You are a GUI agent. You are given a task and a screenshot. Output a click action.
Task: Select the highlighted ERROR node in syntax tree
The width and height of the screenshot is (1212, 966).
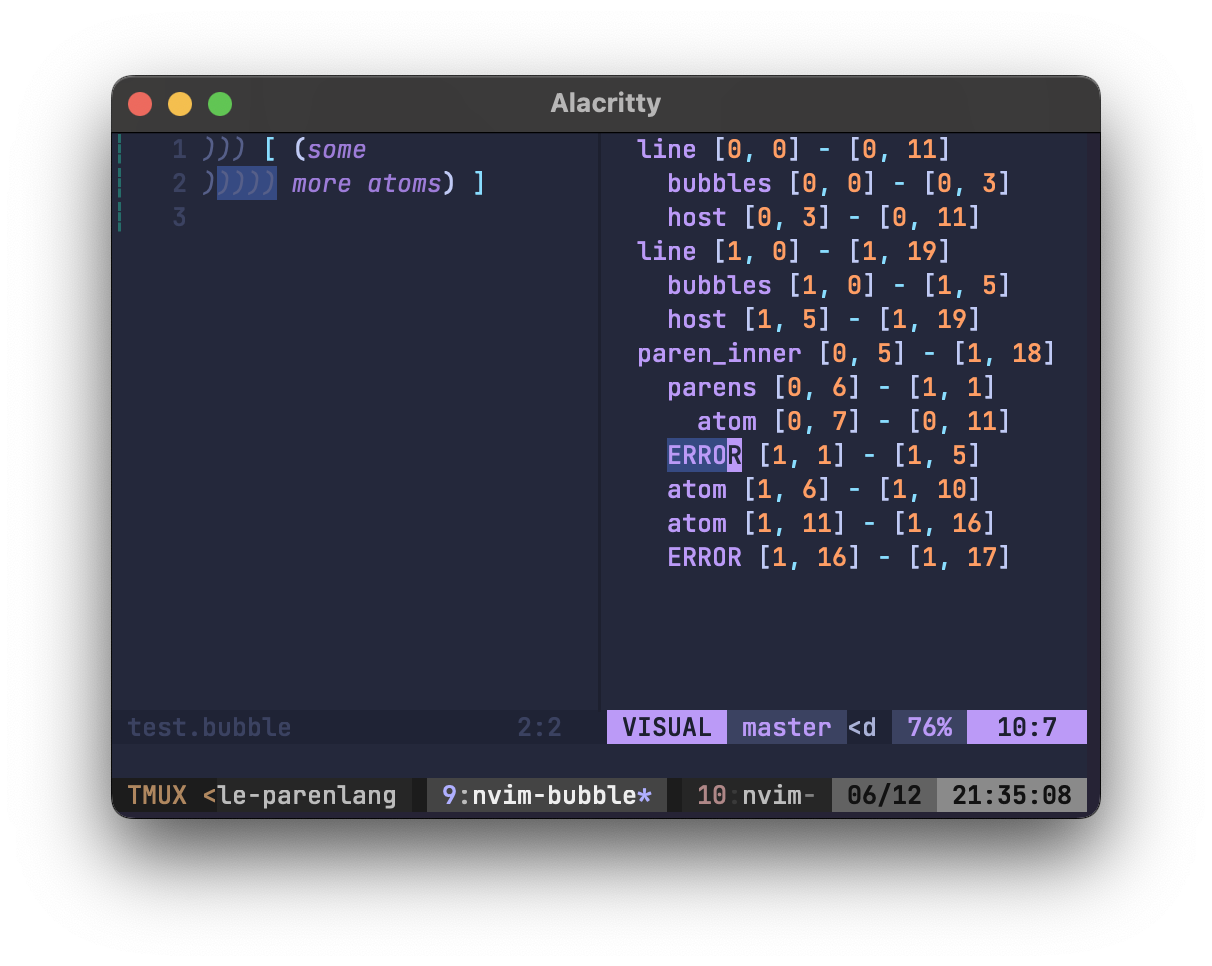pos(704,455)
